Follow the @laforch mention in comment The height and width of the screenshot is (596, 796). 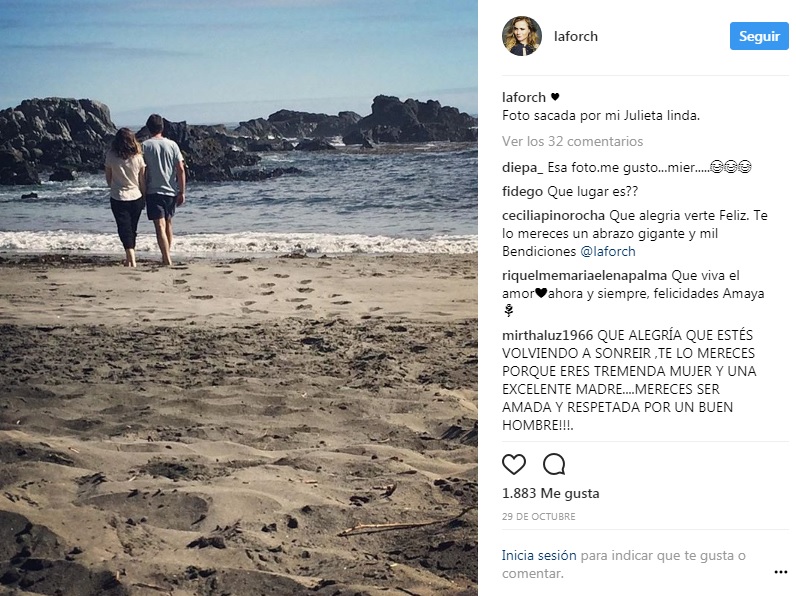click(608, 251)
